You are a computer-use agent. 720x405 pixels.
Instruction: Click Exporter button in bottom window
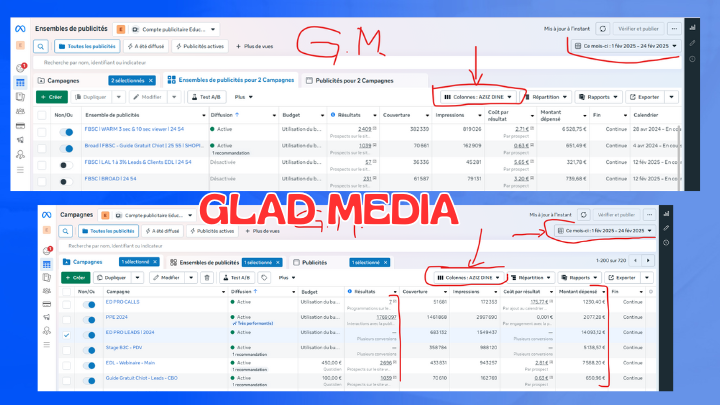click(x=622, y=278)
